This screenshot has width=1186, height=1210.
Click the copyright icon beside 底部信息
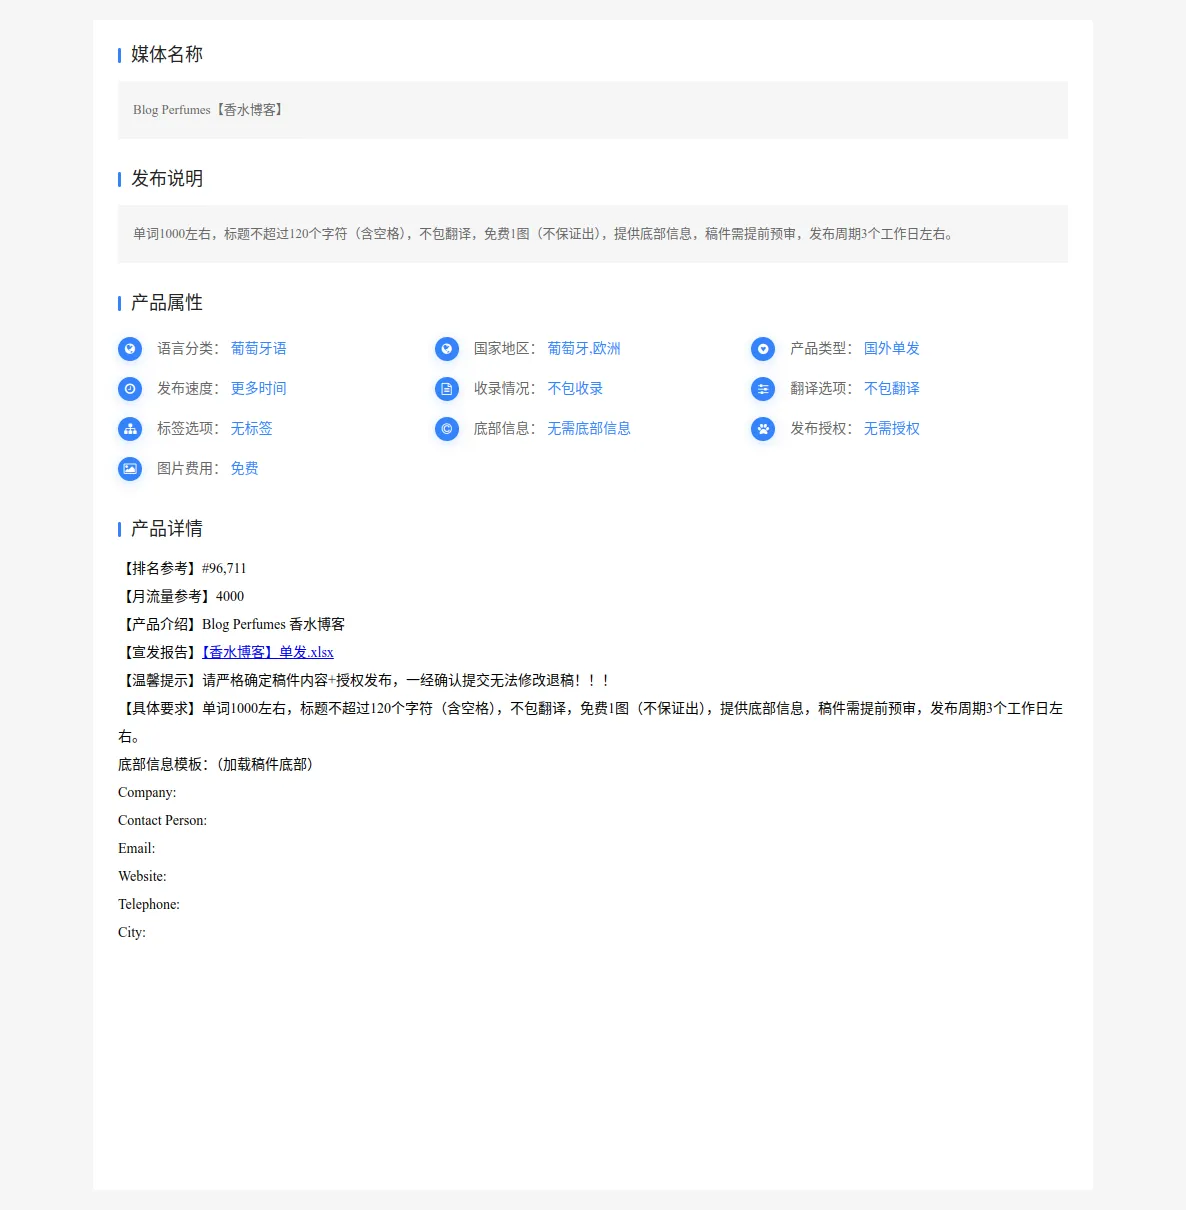[x=447, y=429]
